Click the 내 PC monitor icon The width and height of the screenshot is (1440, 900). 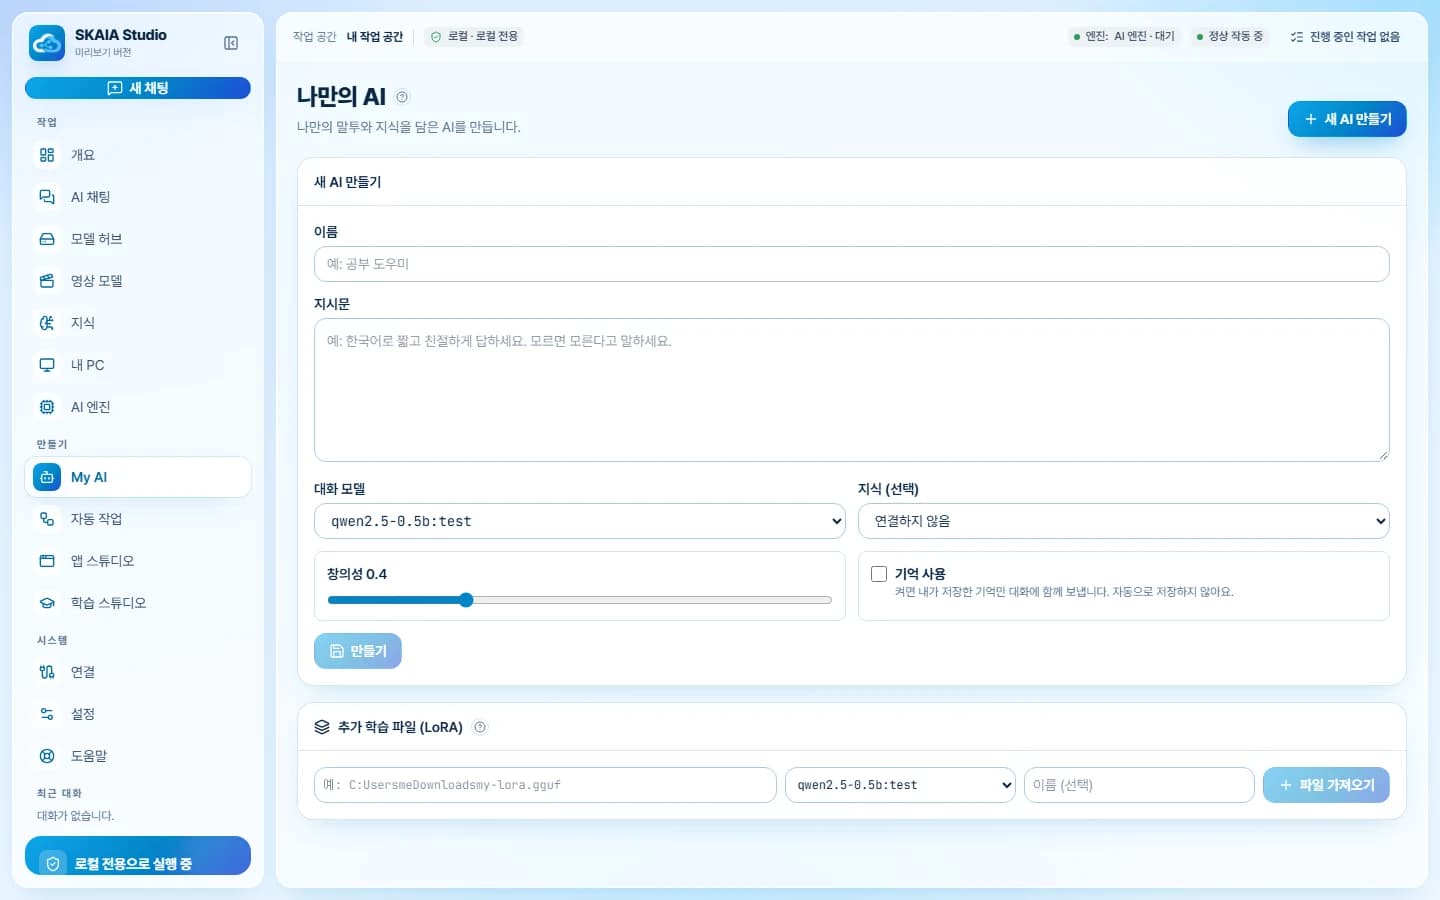click(47, 365)
